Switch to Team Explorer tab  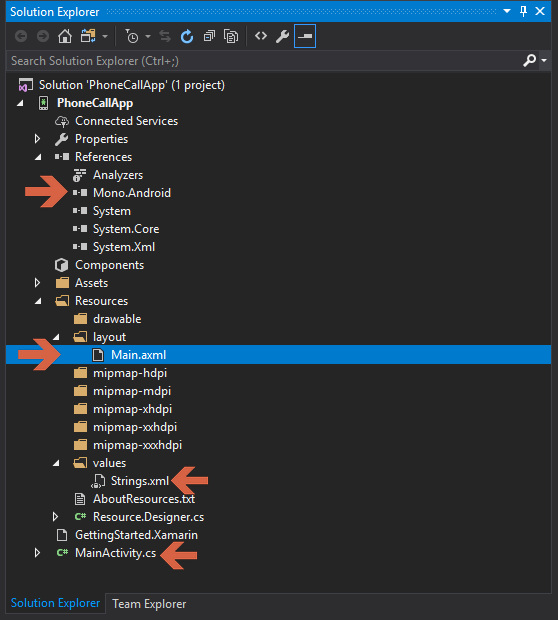(x=149, y=604)
